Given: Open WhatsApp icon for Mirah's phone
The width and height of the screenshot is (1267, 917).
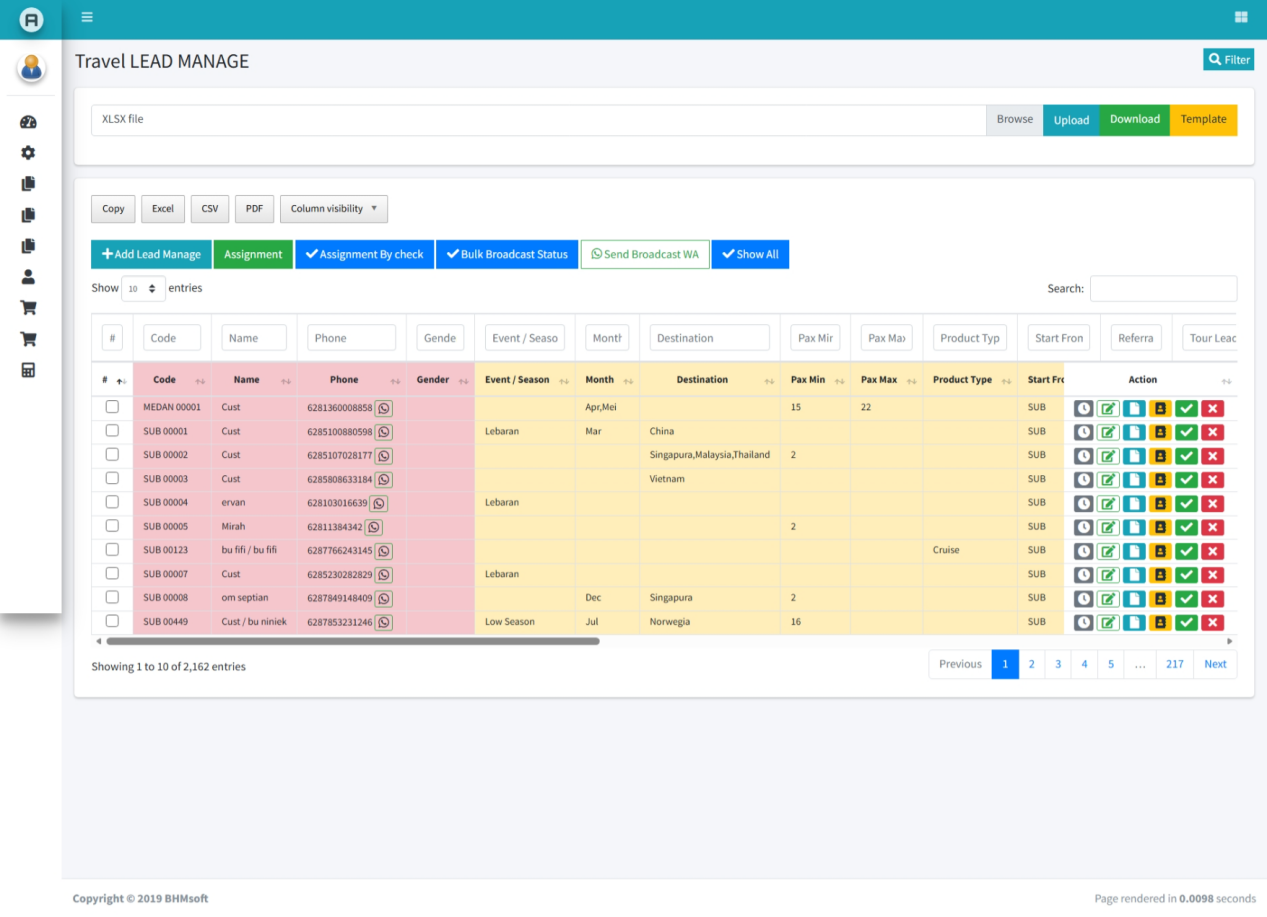Looking at the screenshot, I should tap(374, 527).
